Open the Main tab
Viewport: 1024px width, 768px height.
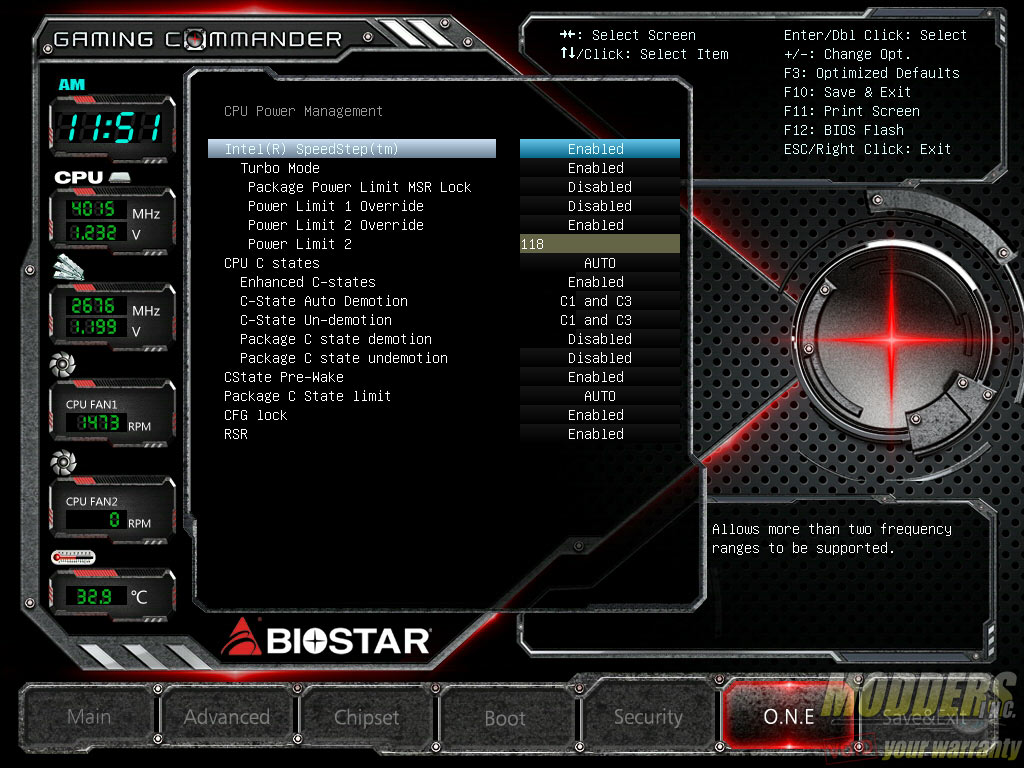click(89, 717)
